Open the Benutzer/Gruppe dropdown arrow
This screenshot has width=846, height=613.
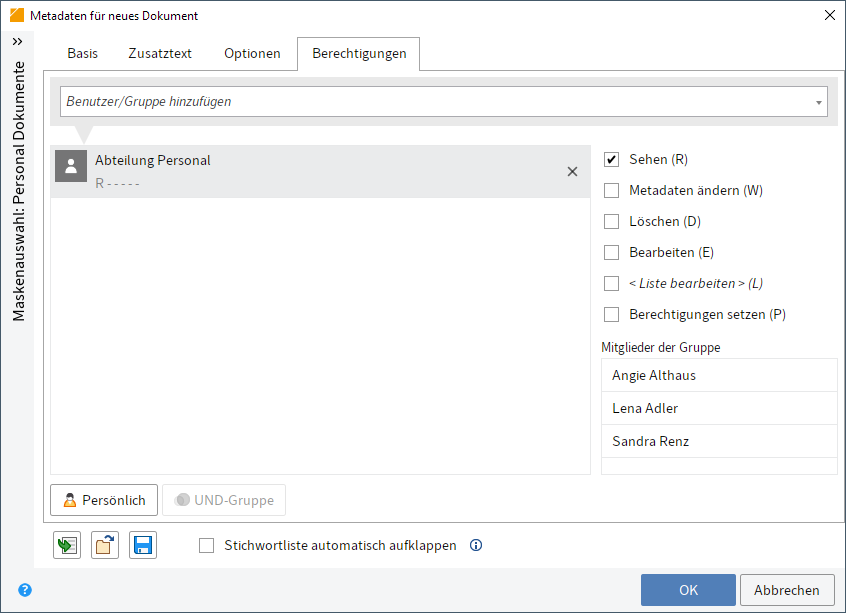pyautogui.click(x=818, y=102)
